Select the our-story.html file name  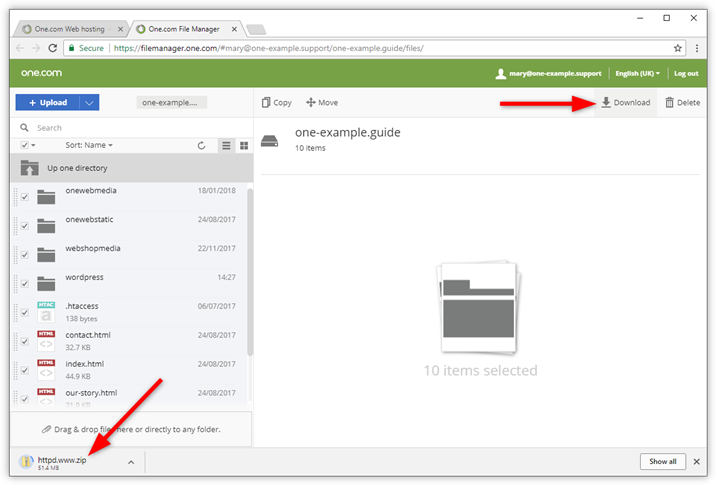(x=91, y=393)
